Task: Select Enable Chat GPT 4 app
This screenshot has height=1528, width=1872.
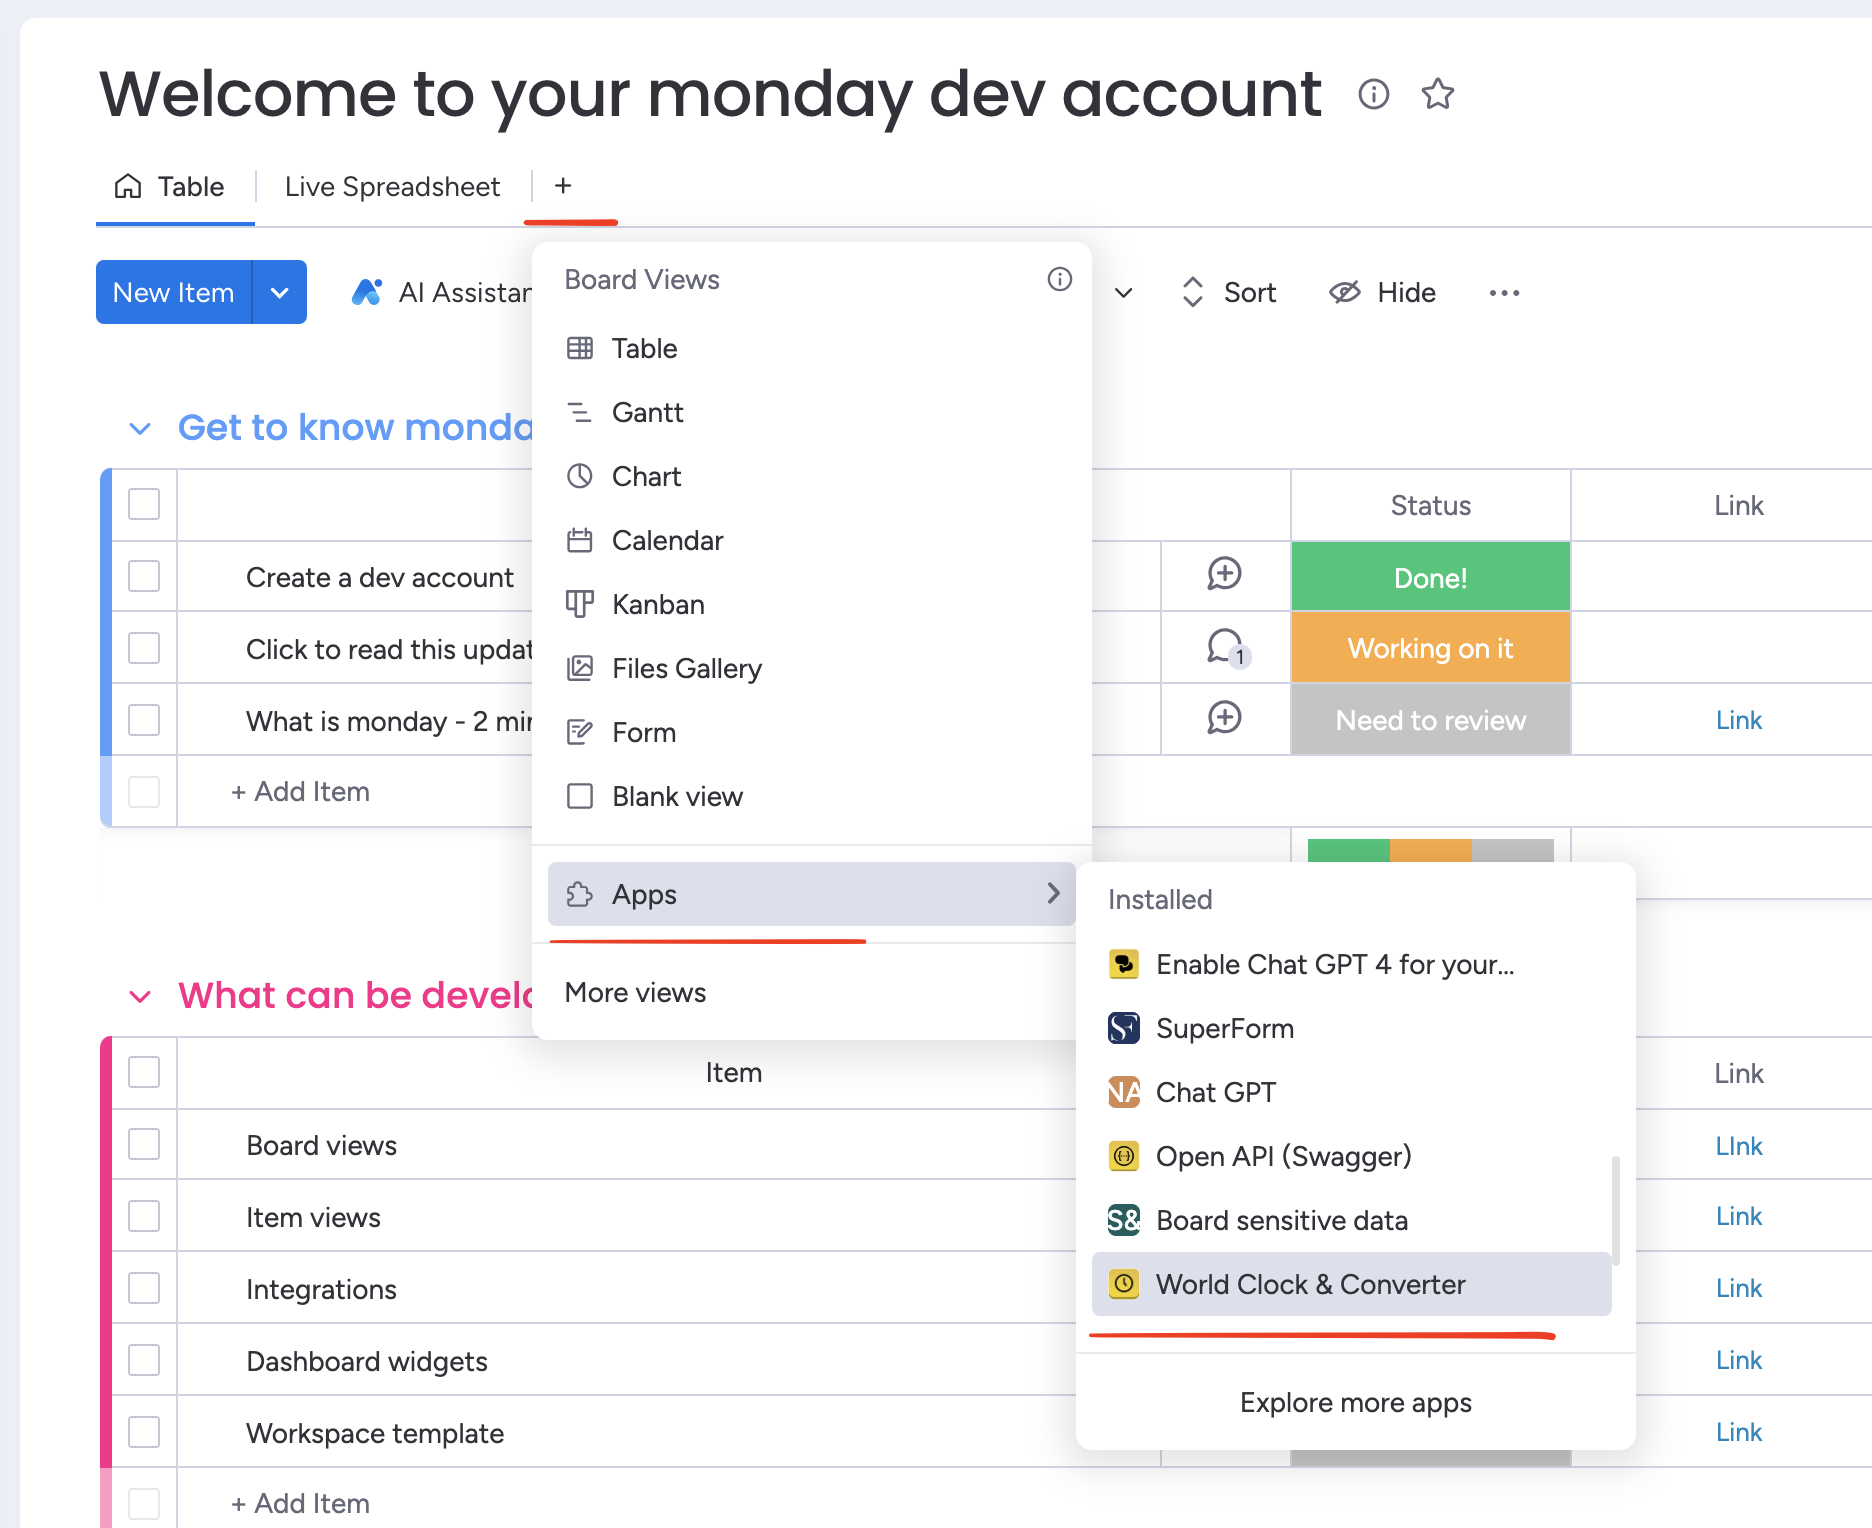Action: 1352,964
